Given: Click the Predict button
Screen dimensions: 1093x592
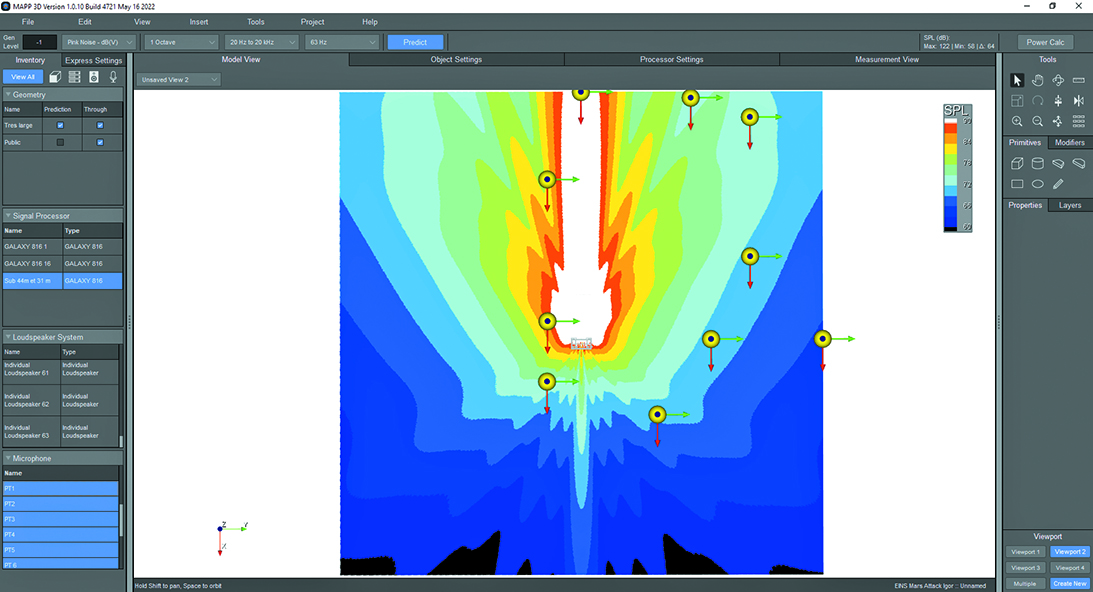Looking at the screenshot, I should (x=415, y=43).
